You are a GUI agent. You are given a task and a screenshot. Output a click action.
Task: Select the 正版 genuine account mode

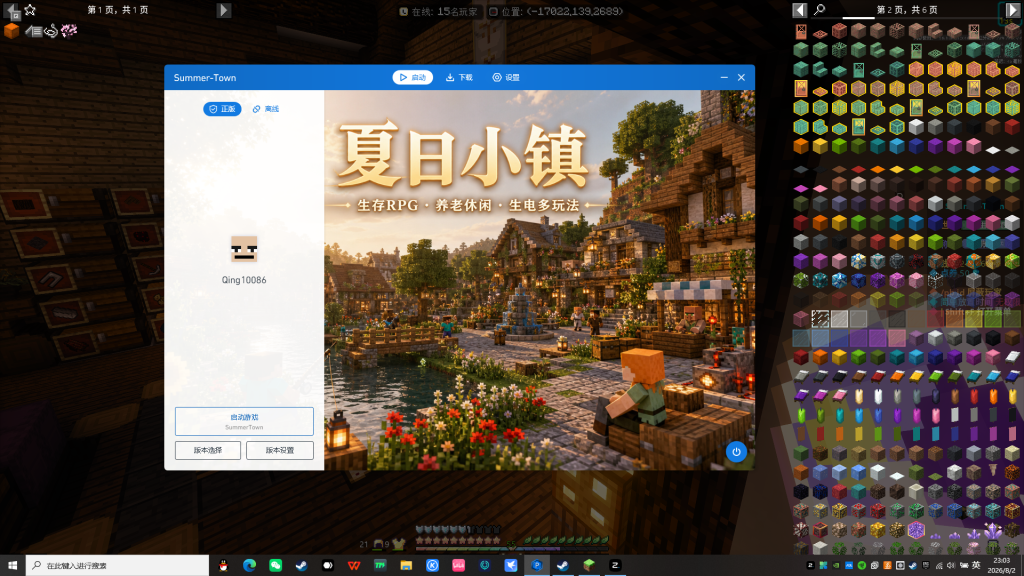point(222,109)
